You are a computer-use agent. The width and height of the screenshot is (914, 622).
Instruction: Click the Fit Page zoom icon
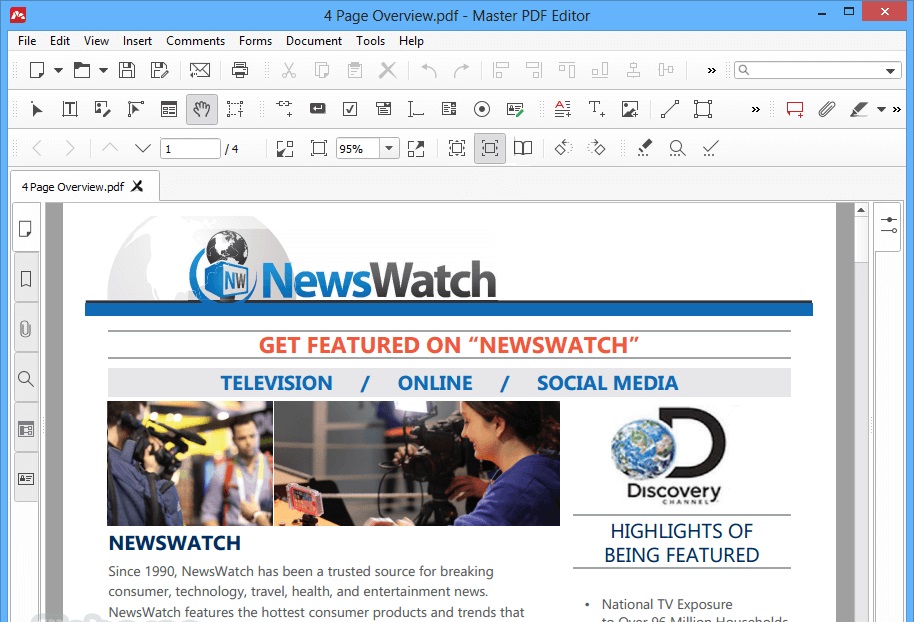point(318,148)
